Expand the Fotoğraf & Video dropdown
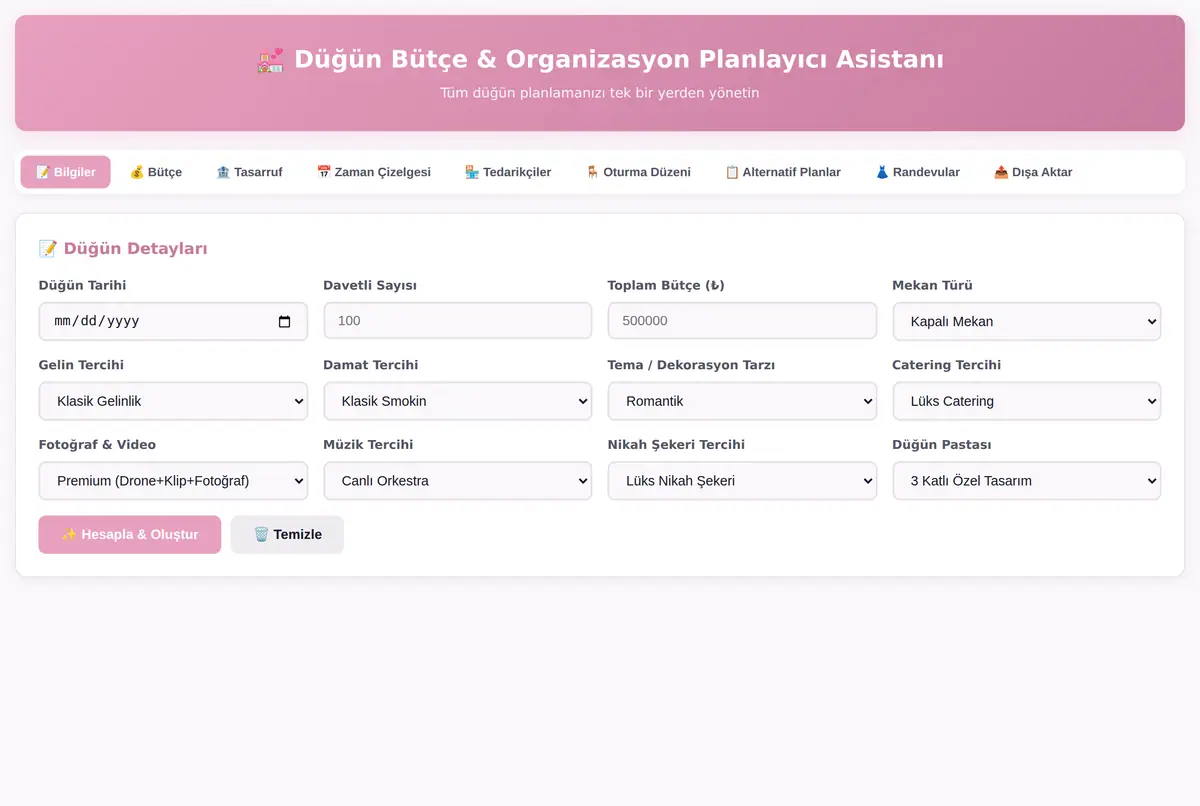Screen dimensions: 1200x806 pos(173,480)
